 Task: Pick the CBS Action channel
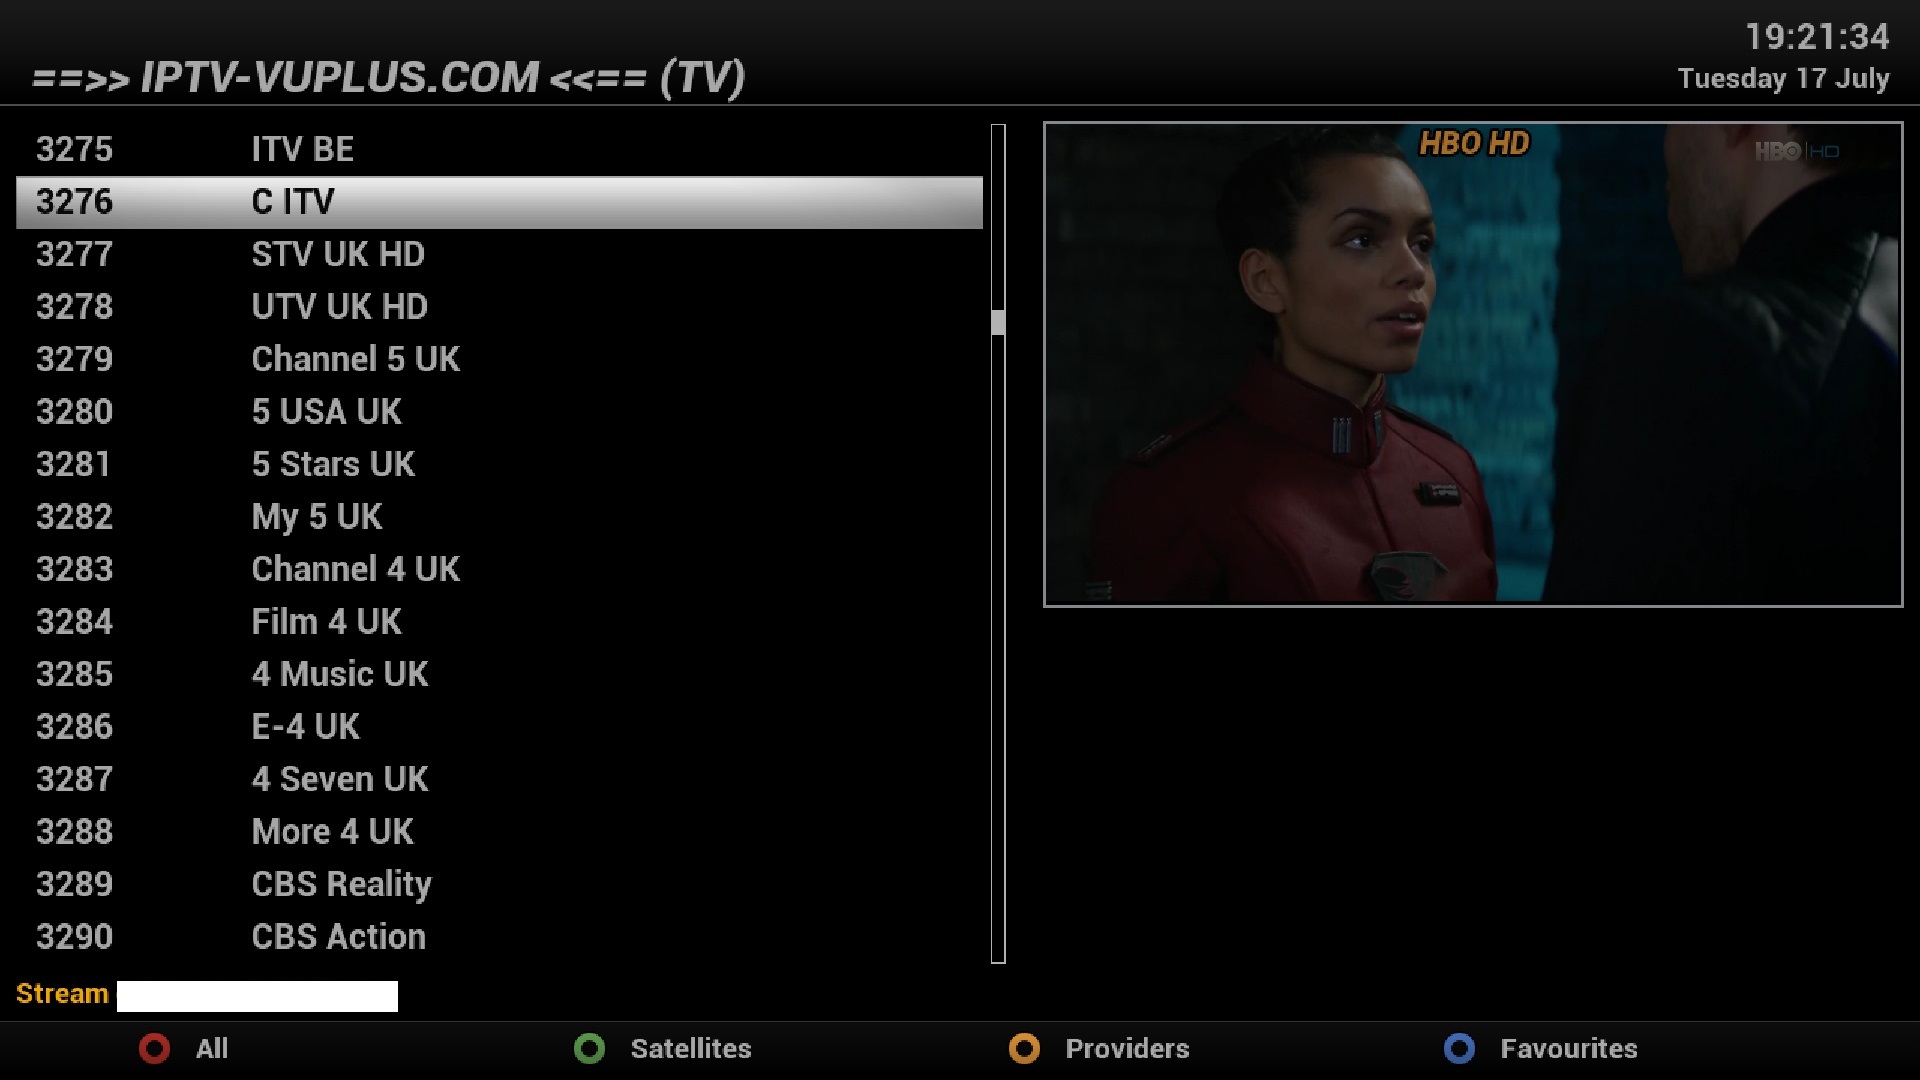(x=499, y=937)
